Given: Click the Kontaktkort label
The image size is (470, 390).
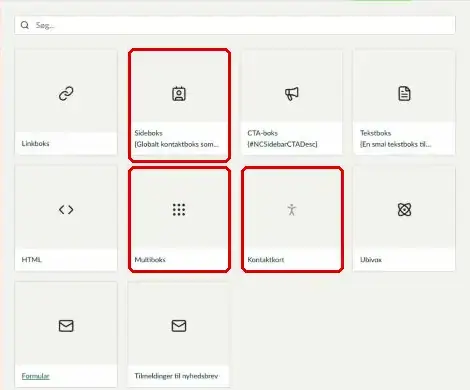Looking at the screenshot, I should click(266, 259).
